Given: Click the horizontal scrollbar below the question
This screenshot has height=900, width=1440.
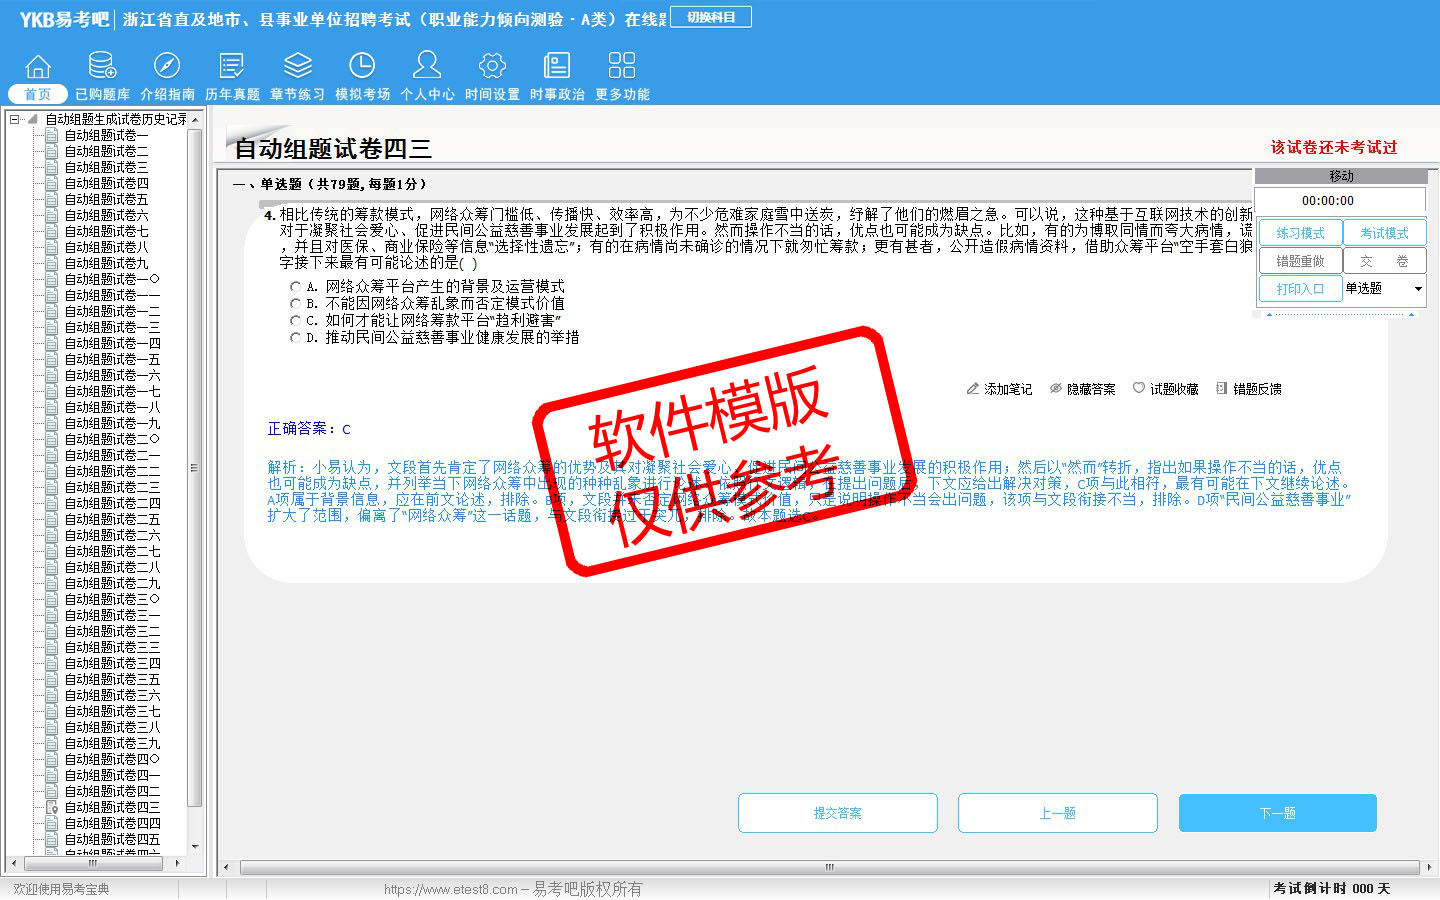Looking at the screenshot, I should (x=828, y=867).
